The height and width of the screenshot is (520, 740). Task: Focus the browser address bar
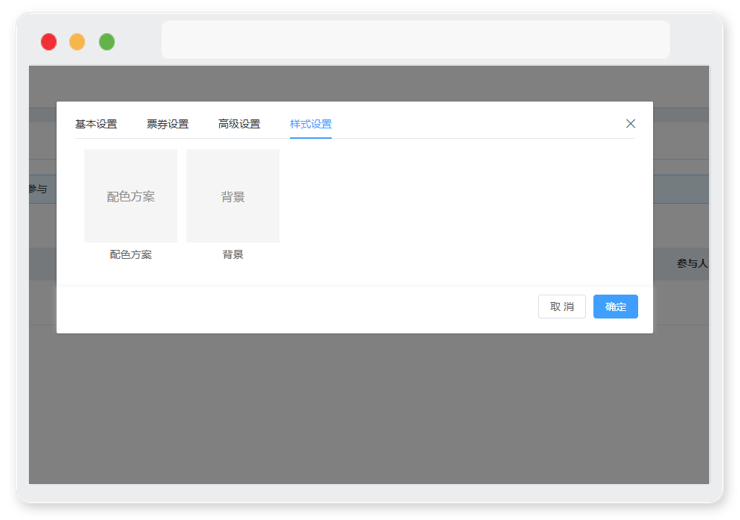point(415,40)
